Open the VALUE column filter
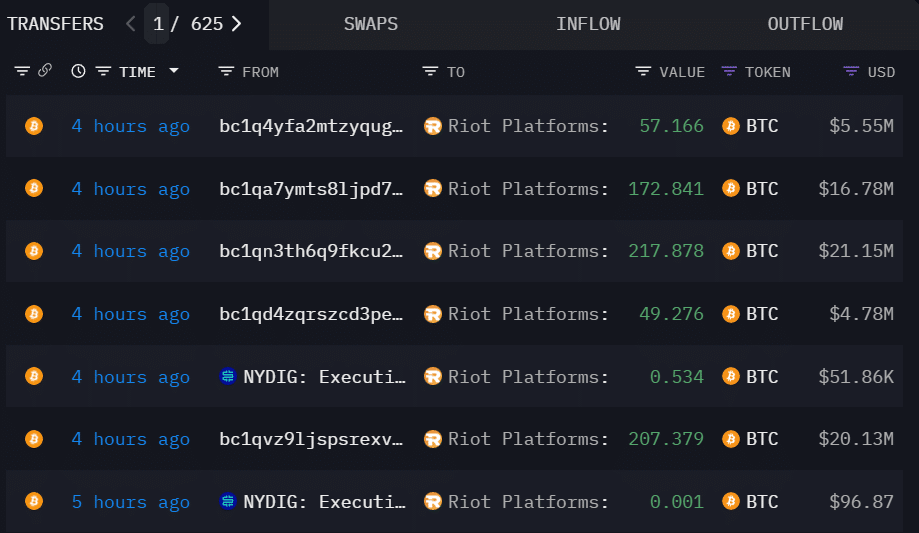Viewport: 919px width, 533px height. 644,72
